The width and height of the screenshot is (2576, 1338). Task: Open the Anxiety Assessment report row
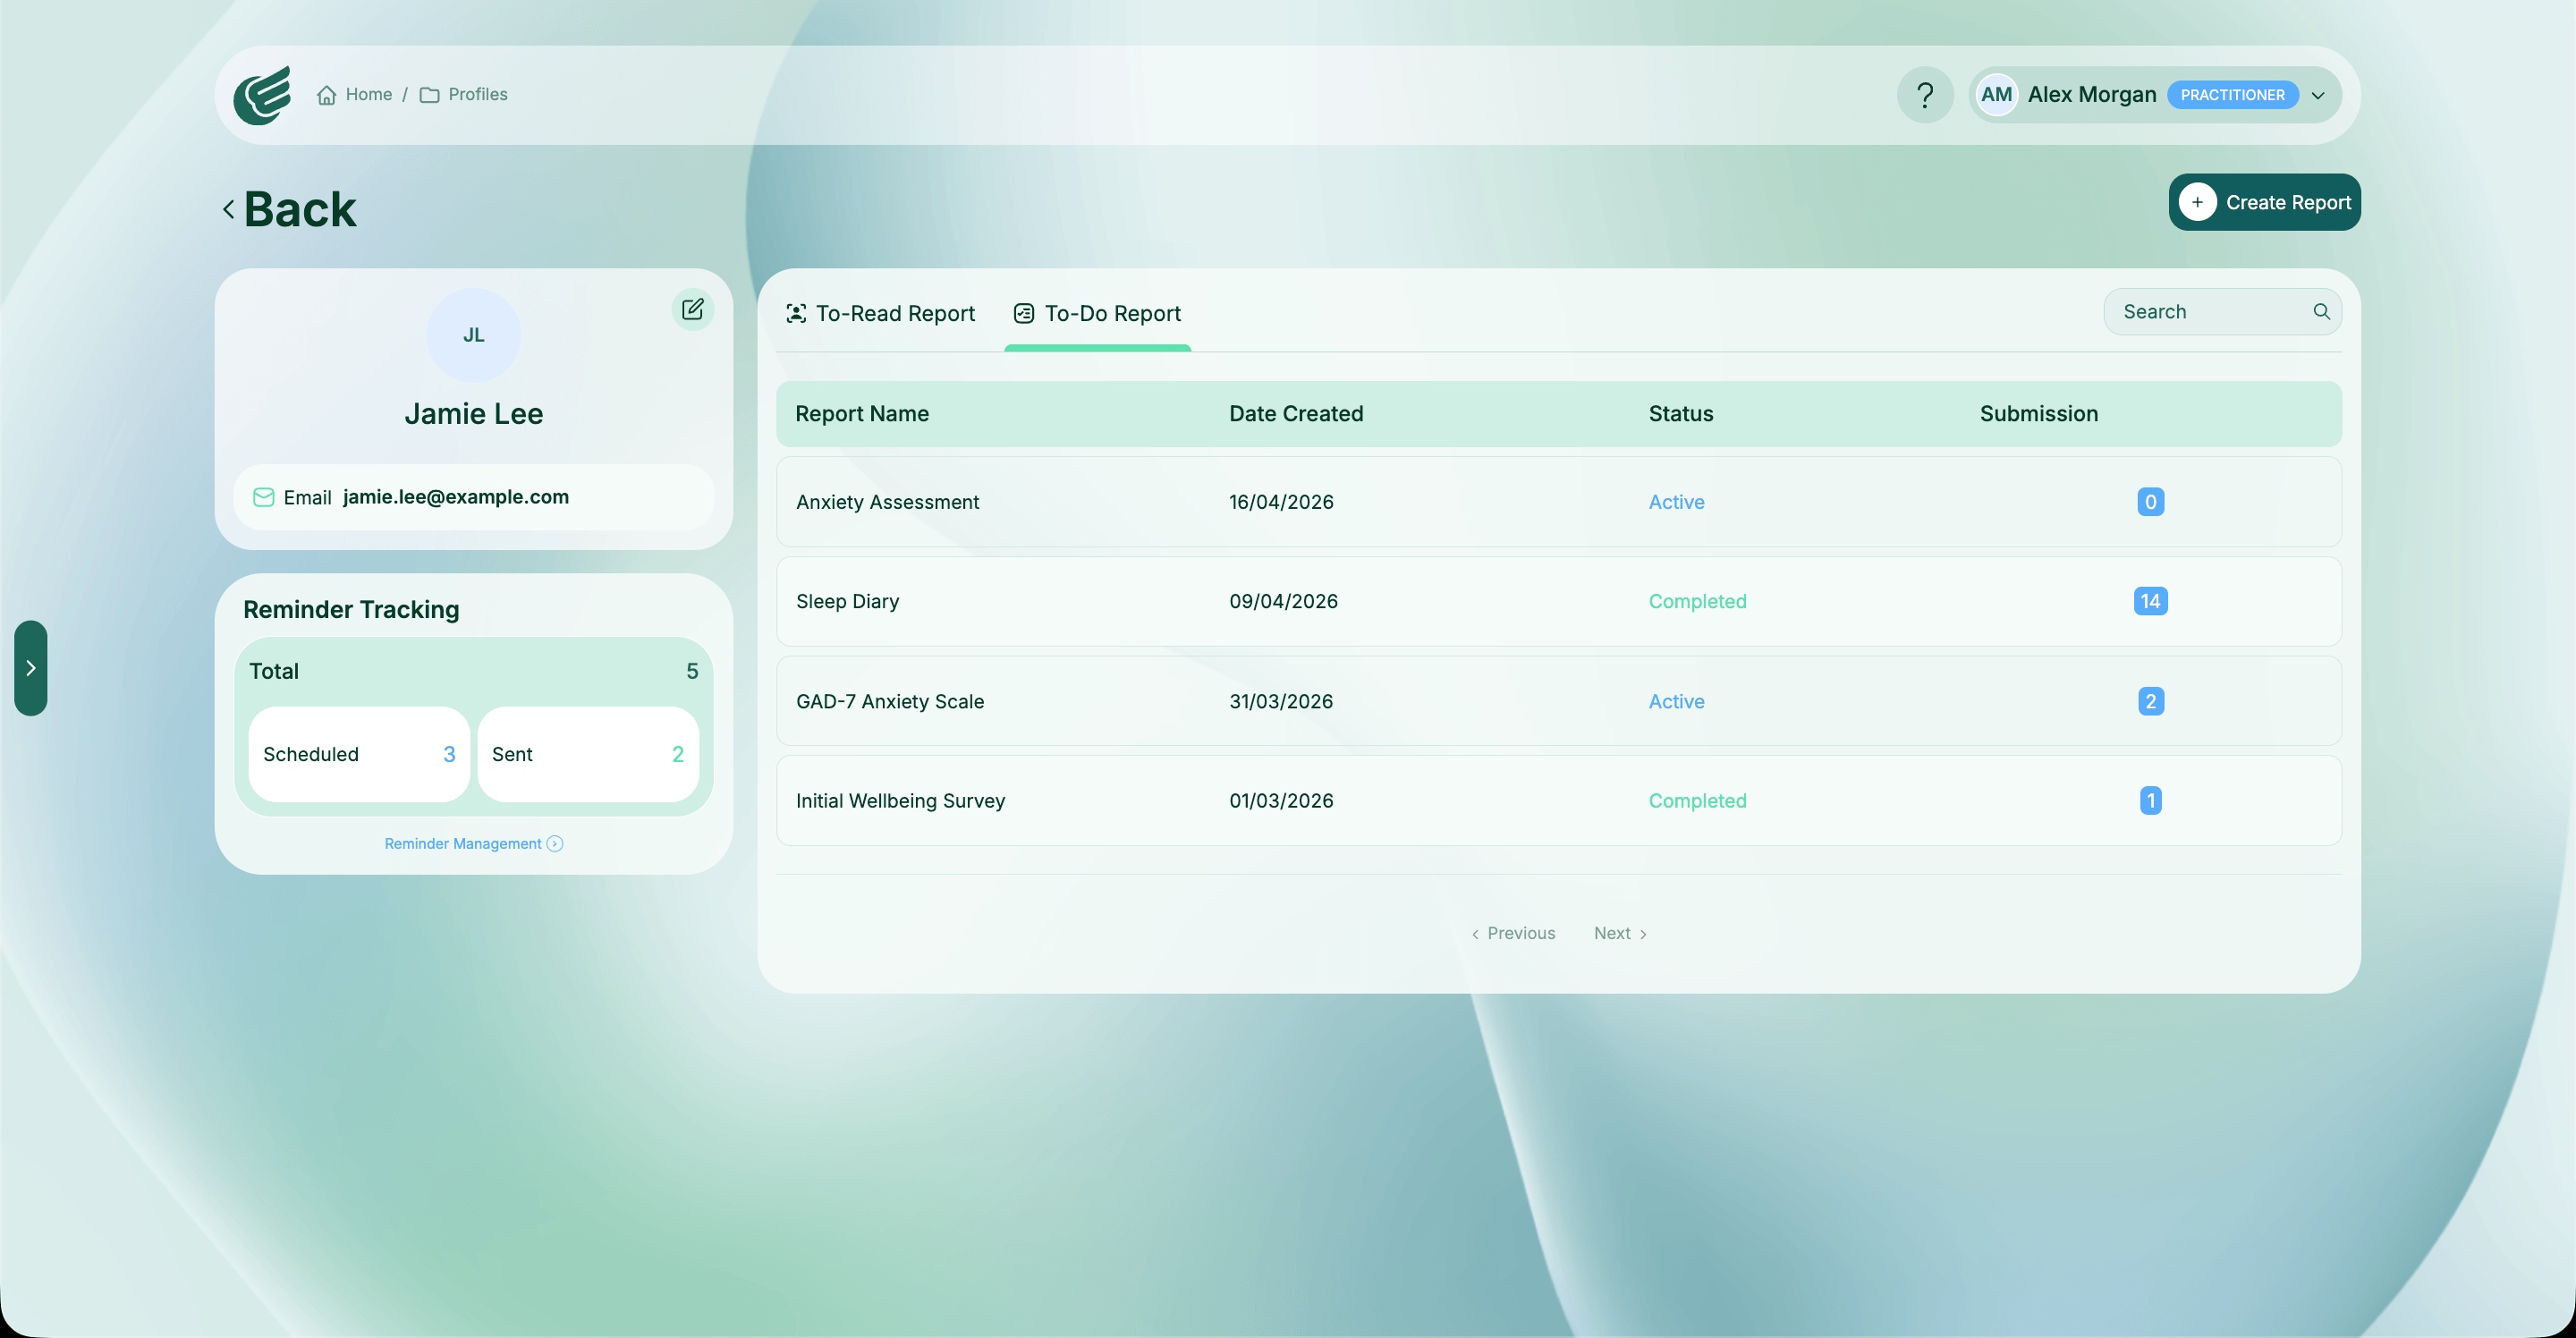(x=1558, y=502)
